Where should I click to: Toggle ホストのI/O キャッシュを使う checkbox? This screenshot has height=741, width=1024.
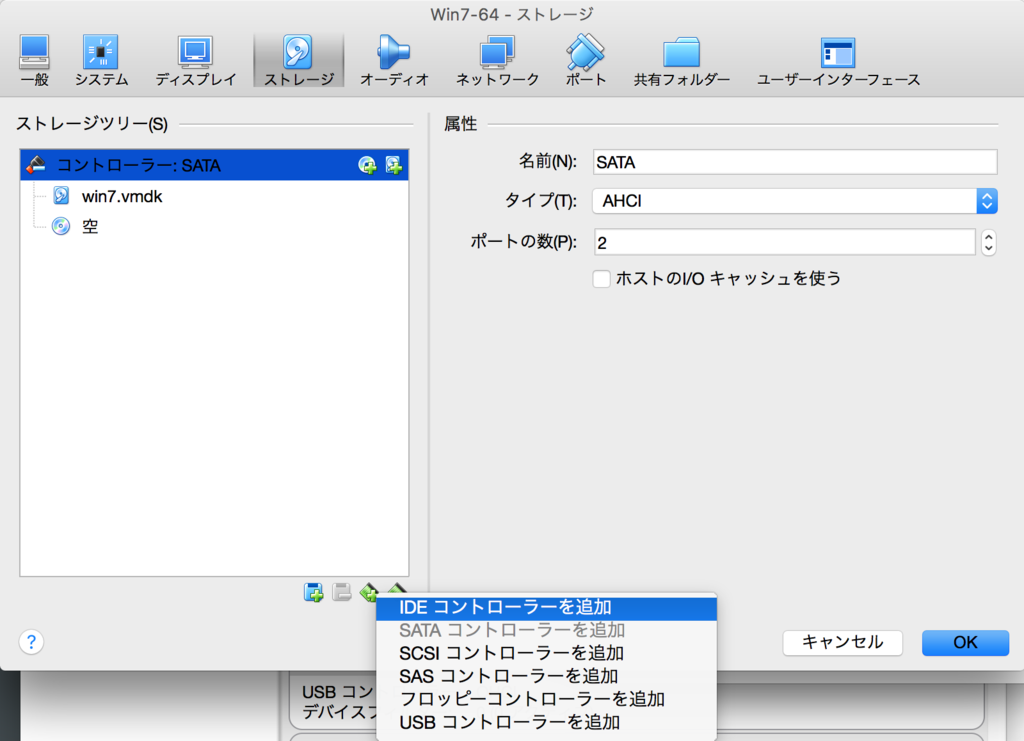[601, 279]
